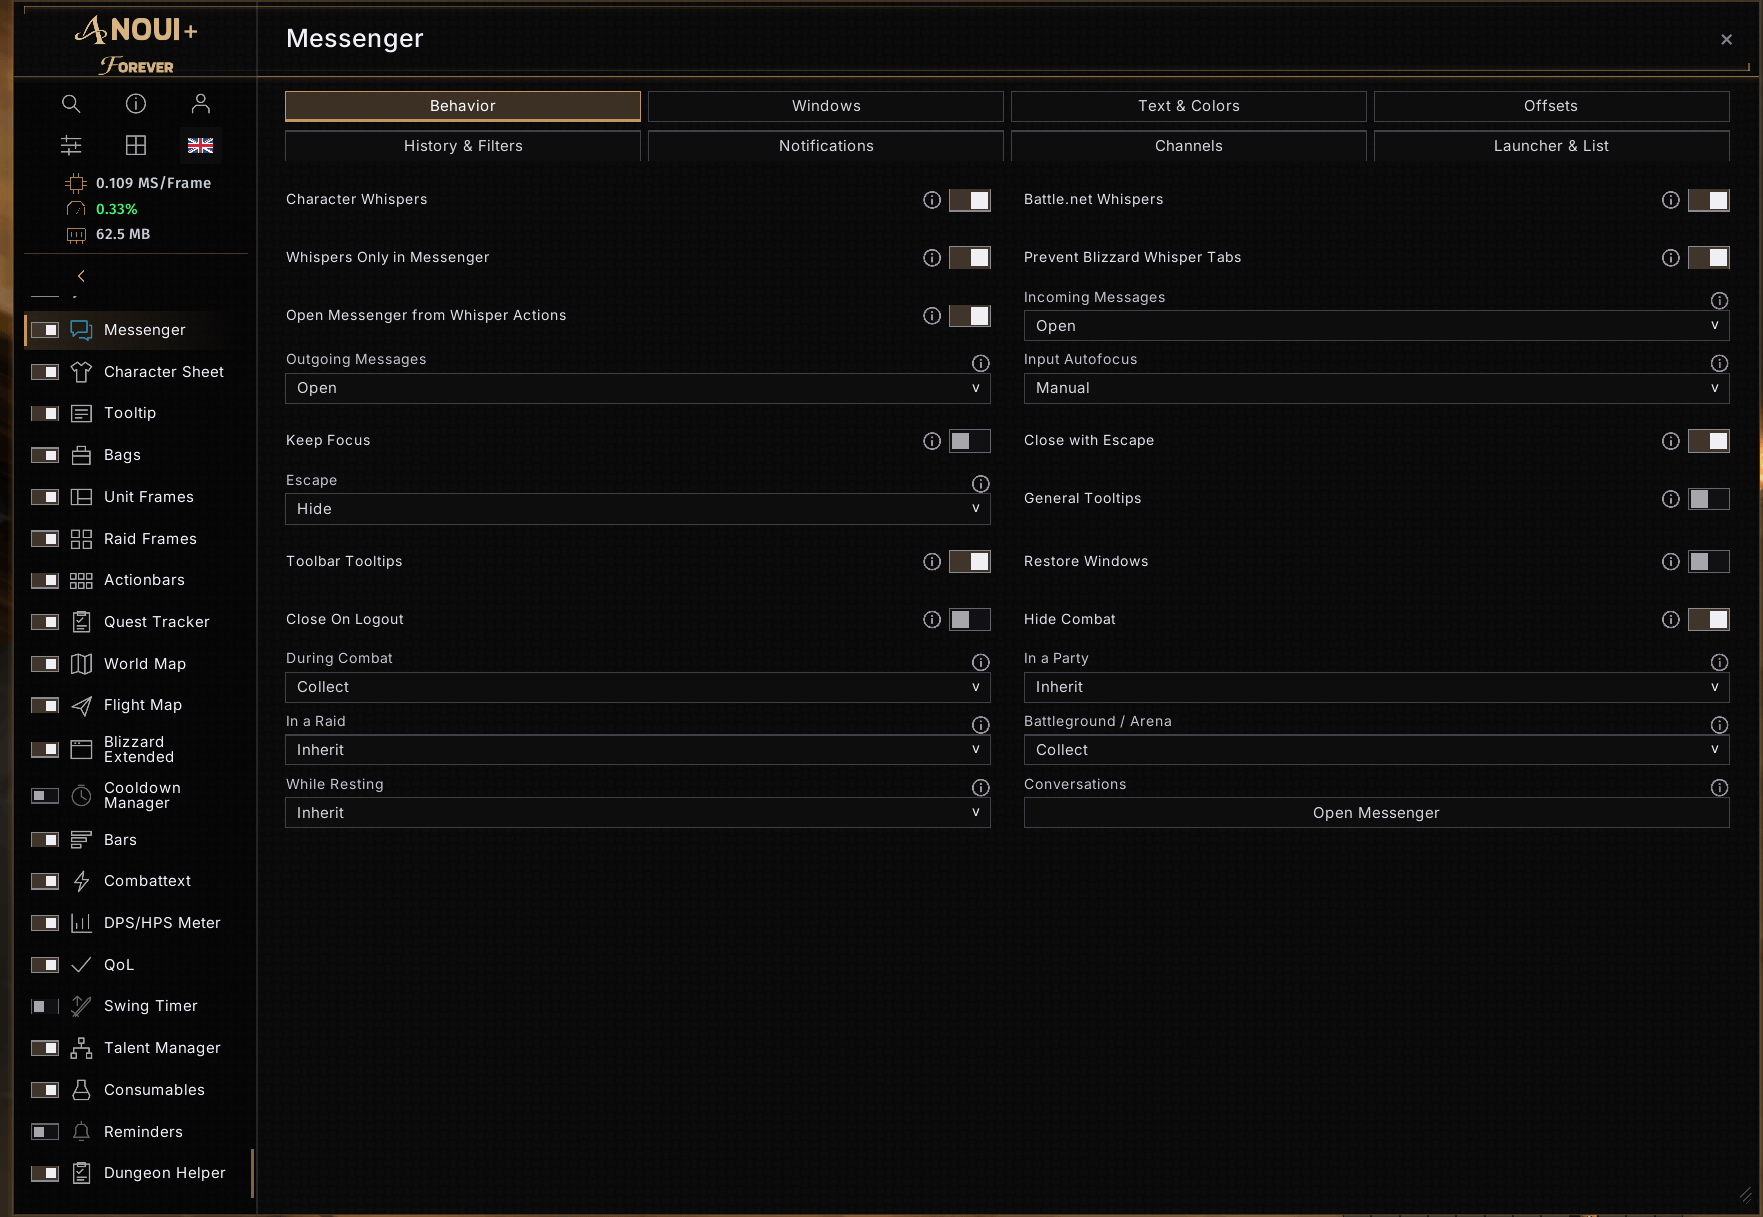Toggle Battle.net Whispers switch
Image resolution: width=1763 pixels, height=1217 pixels.
coord(1709,200)
